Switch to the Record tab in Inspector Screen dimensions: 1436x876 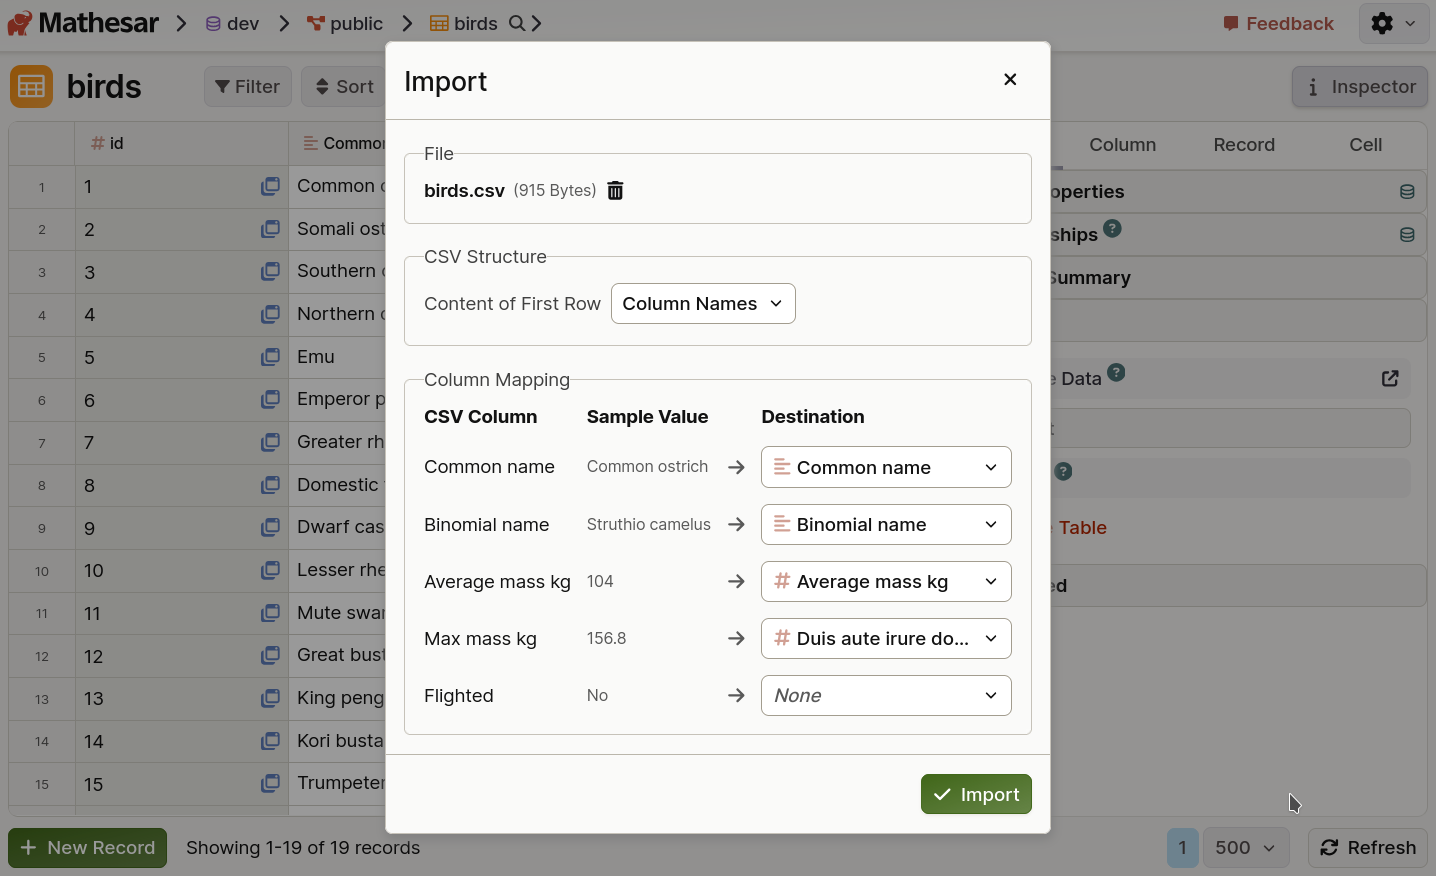(1244, 145)
